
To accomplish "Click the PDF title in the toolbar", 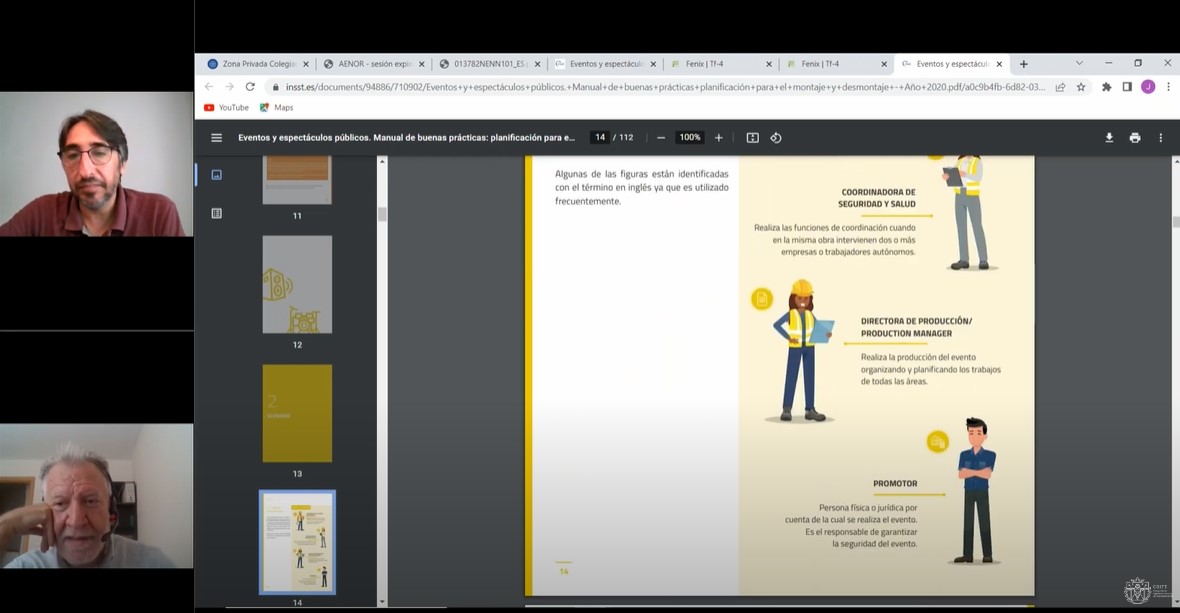I will pos(406,138).
